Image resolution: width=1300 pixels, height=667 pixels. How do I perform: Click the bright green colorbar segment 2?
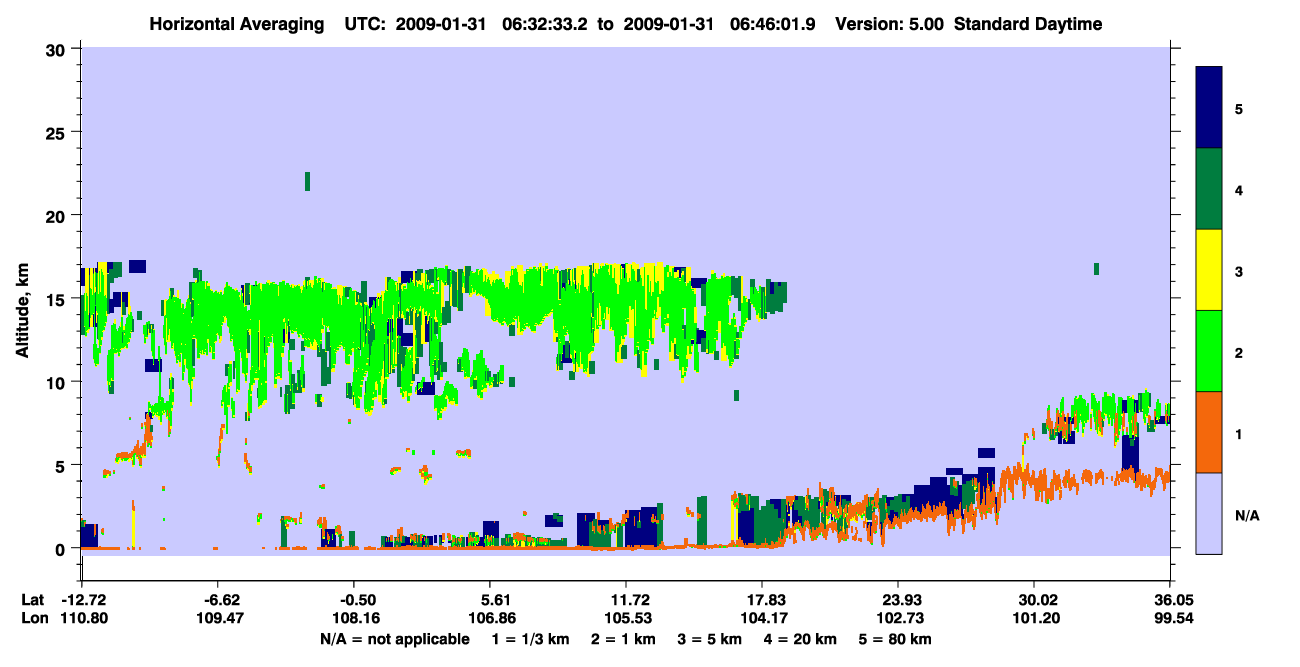[1209, 351]
